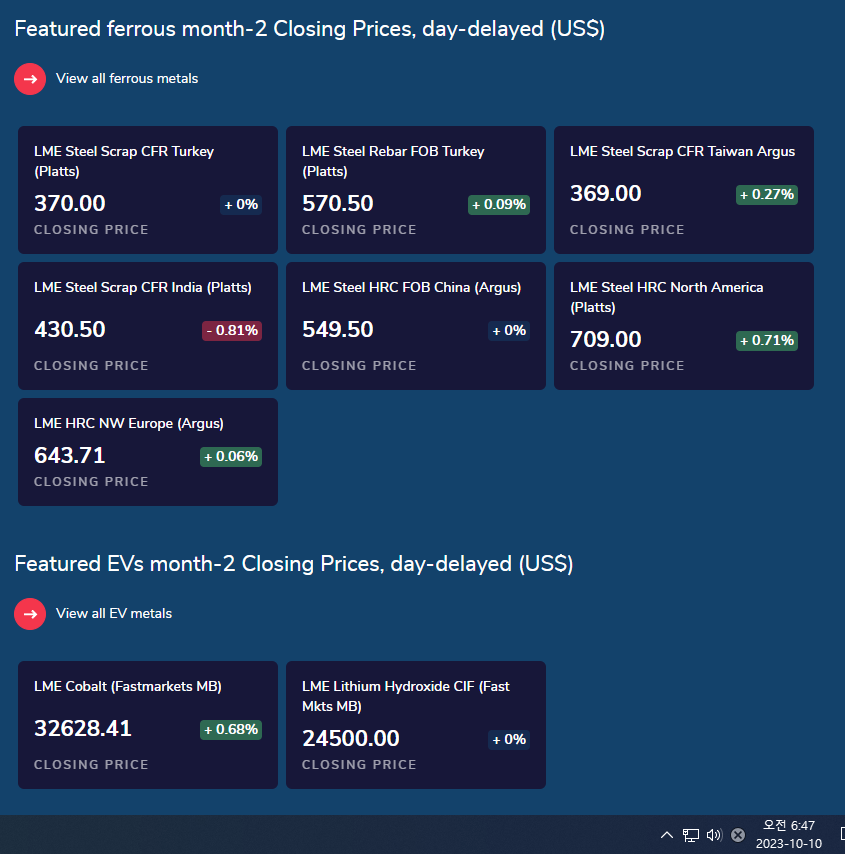Open the LME Steel HRC North America card
845x854 pixels.
(684, 326)
